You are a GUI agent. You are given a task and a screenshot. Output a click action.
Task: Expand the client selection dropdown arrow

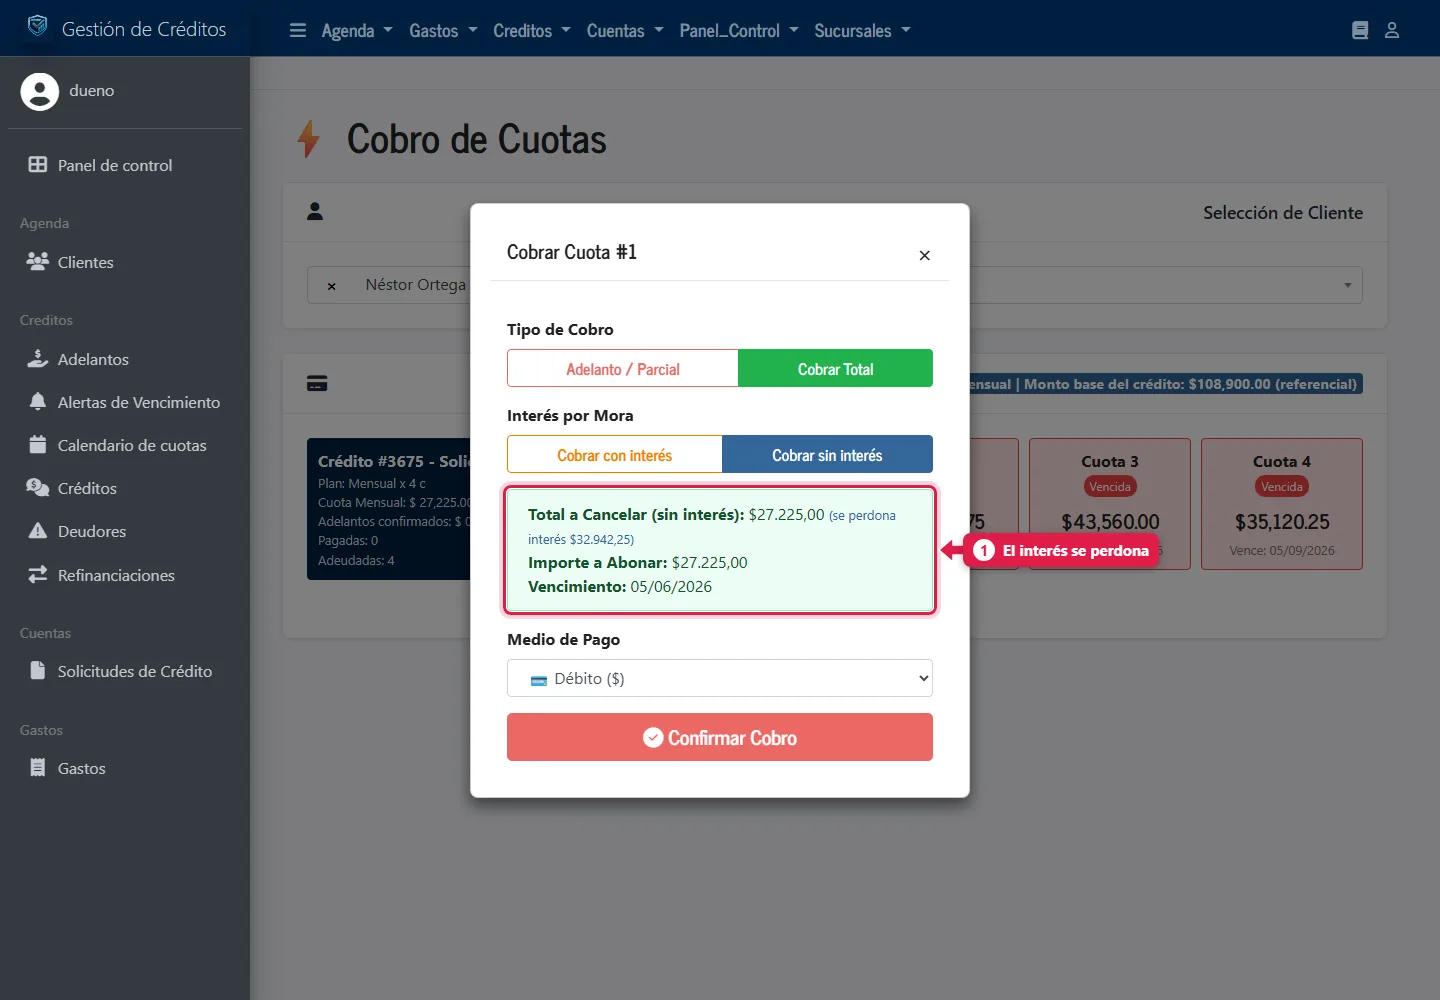(1347, 286)
